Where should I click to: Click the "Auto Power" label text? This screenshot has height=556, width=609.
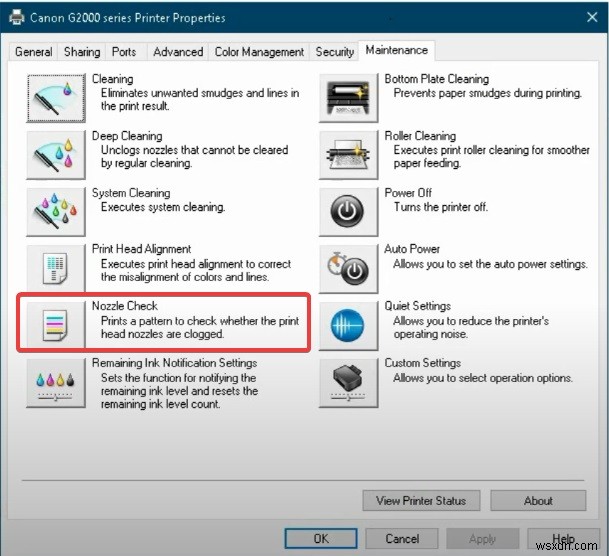(x=412, y=249)
